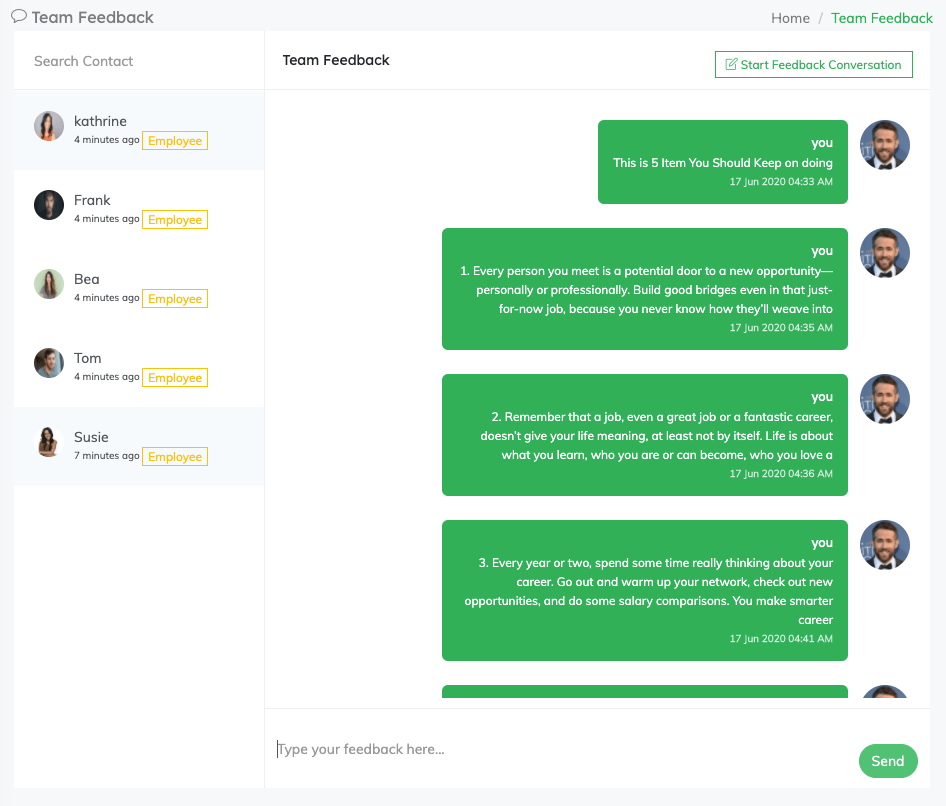The height and width of the screenshot is (806, 946).
Task: Click Susie's profile avatar
Action: (x=49, y=442)
